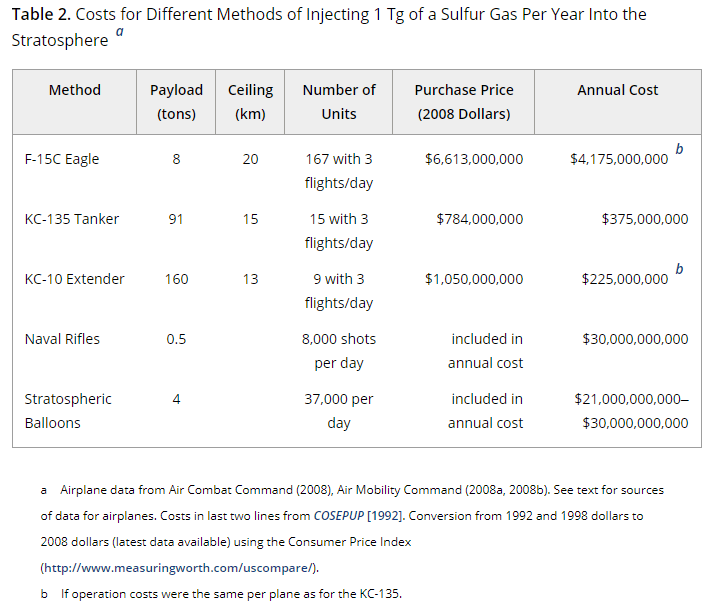Viewport: 721px width, 613px height.
Task: Click the Method column header
Action: (x=75, y=90)
